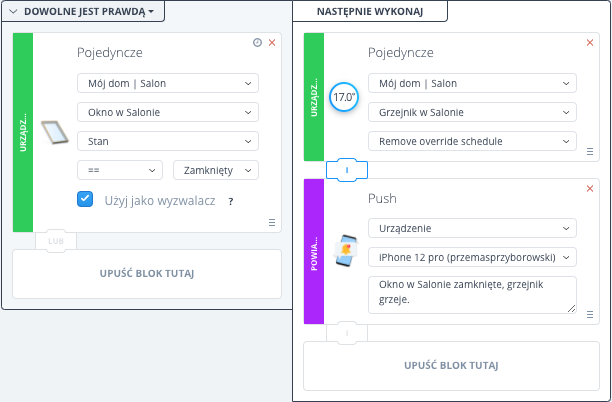Open the 'Urządzenie' push target dropdown
The height and width of the screenshot is (402, 612).
(x=472, y=228)
